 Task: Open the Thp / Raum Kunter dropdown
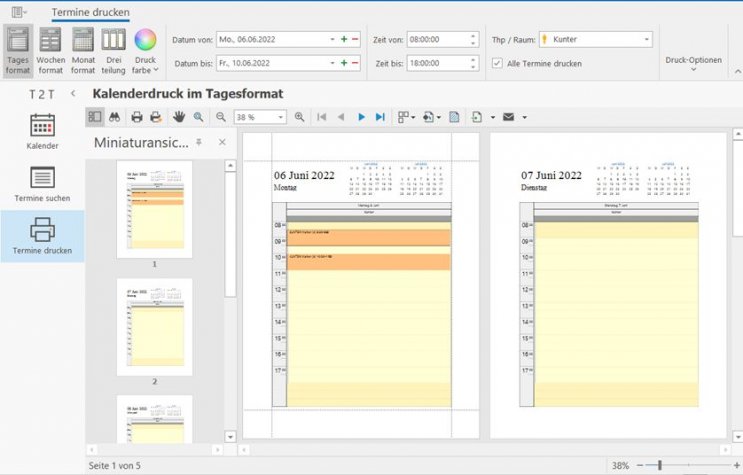point(647,39)
